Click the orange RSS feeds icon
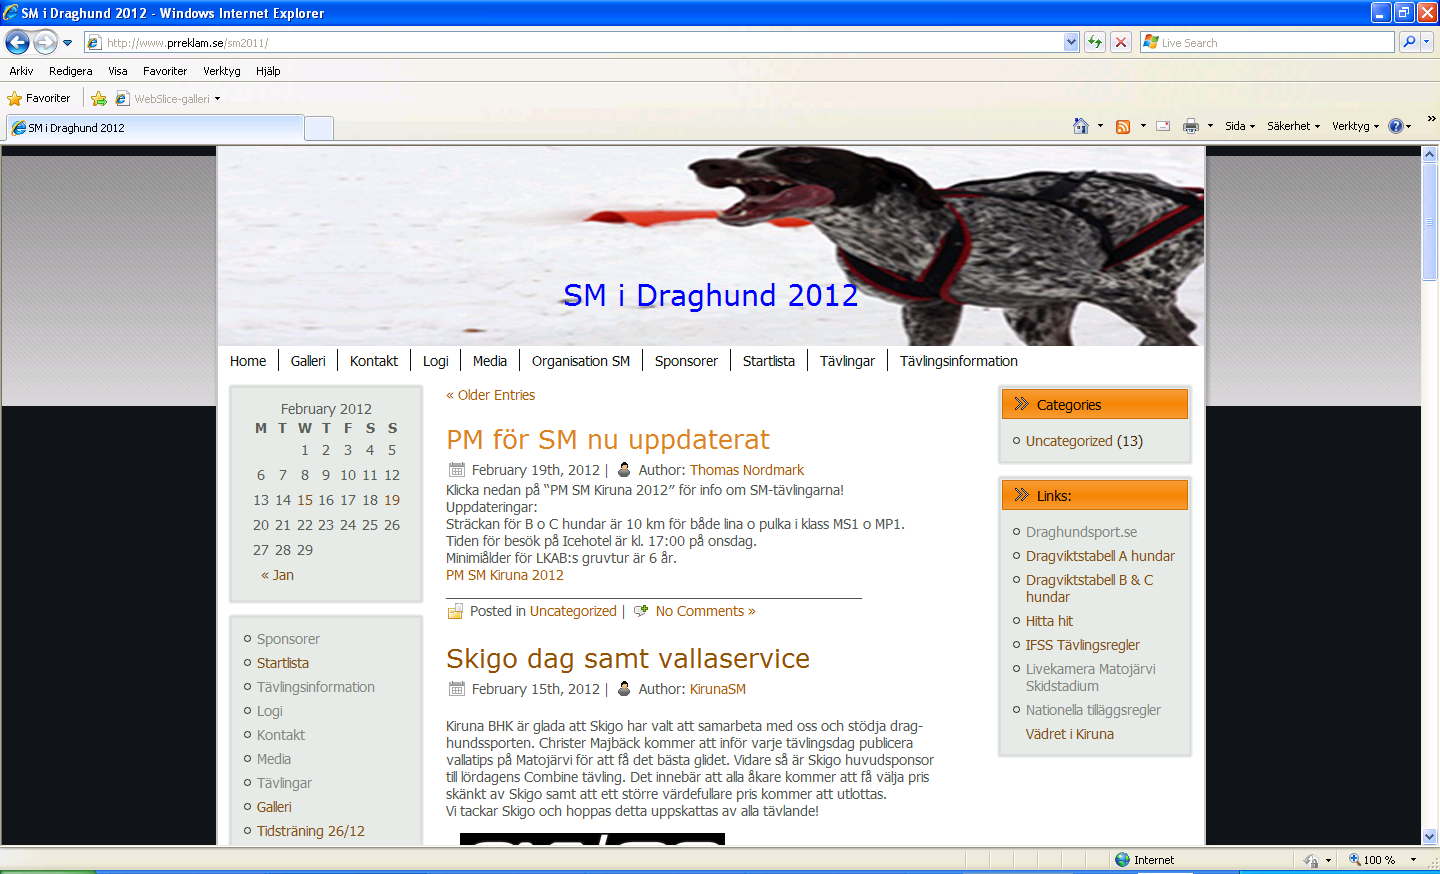 (x=1123, y=126)
